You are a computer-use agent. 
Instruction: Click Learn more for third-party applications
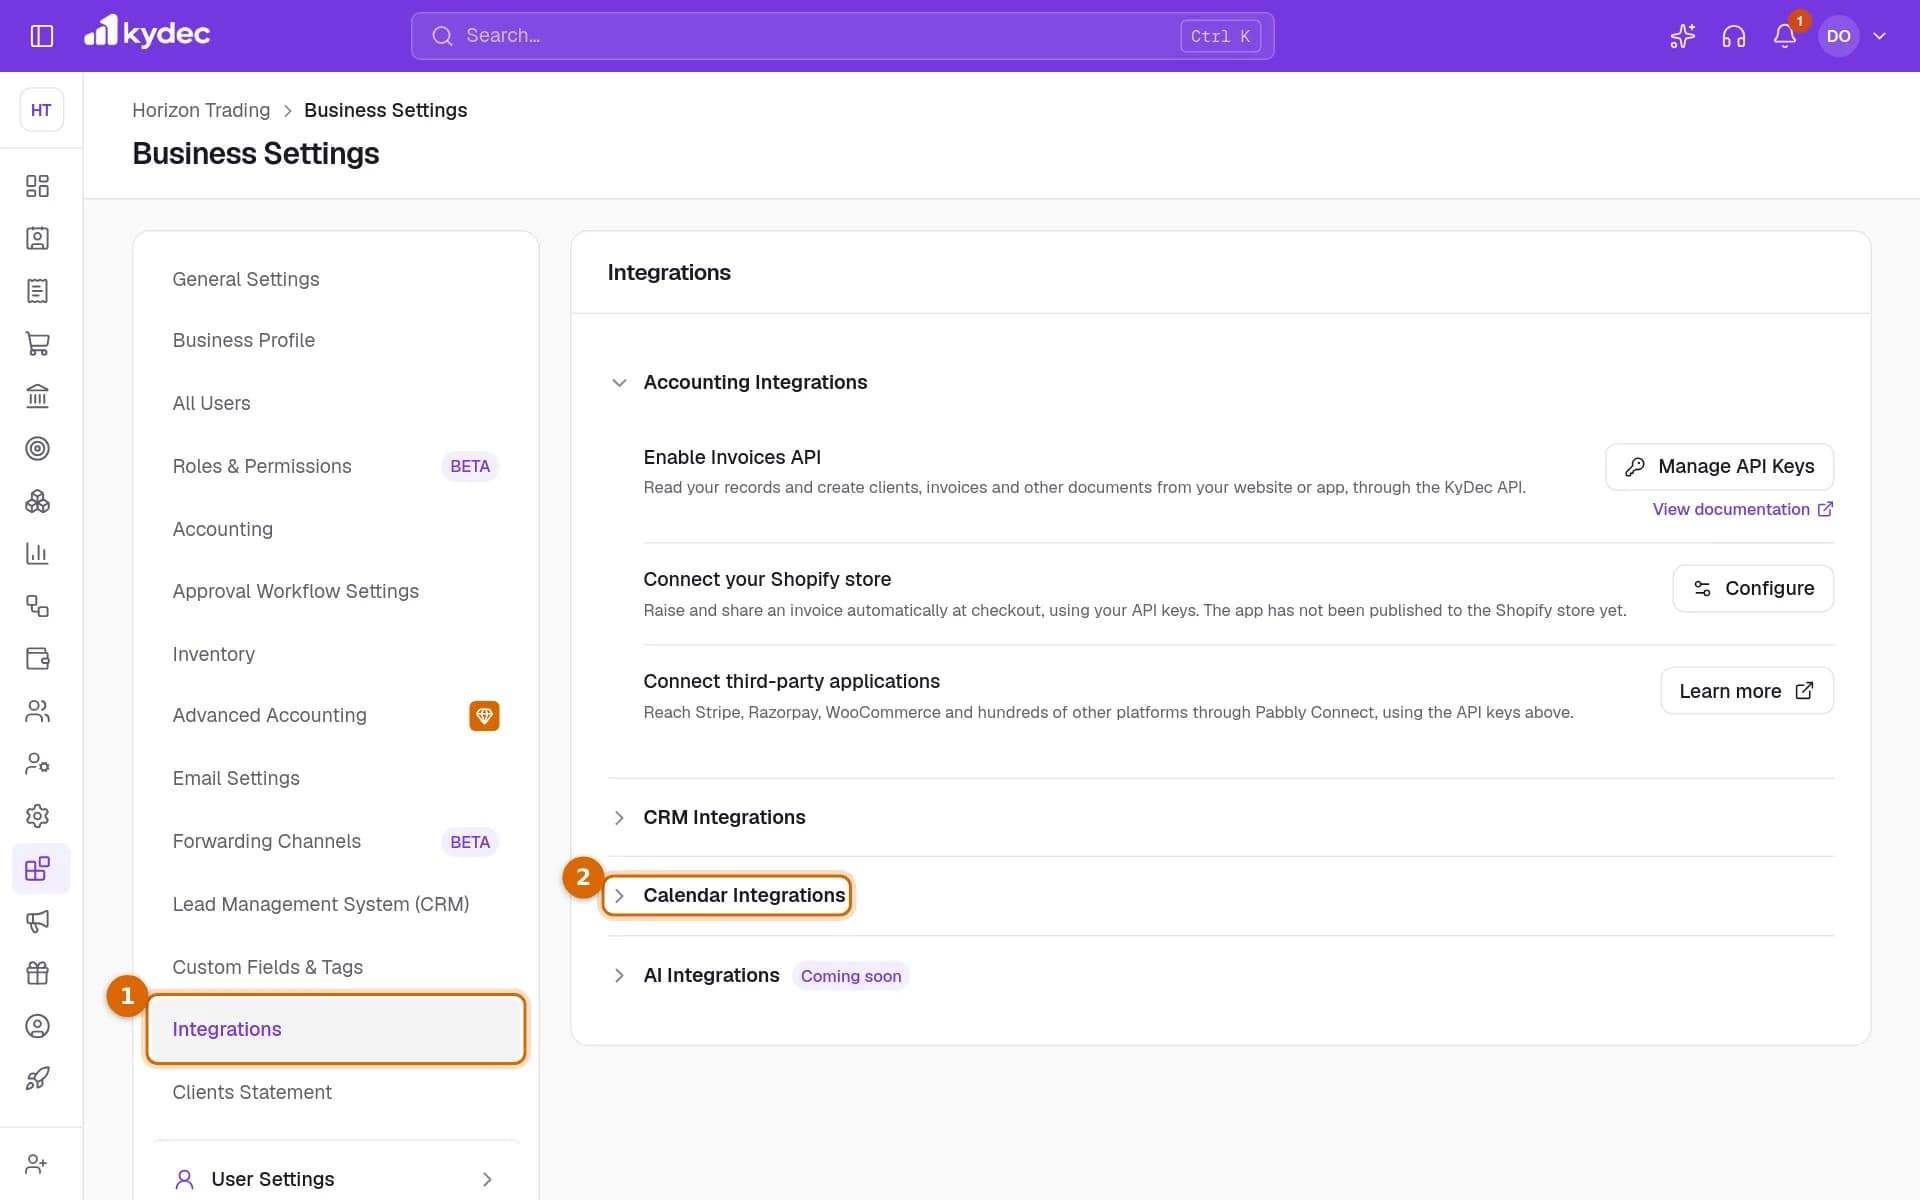pos(1746,691)
